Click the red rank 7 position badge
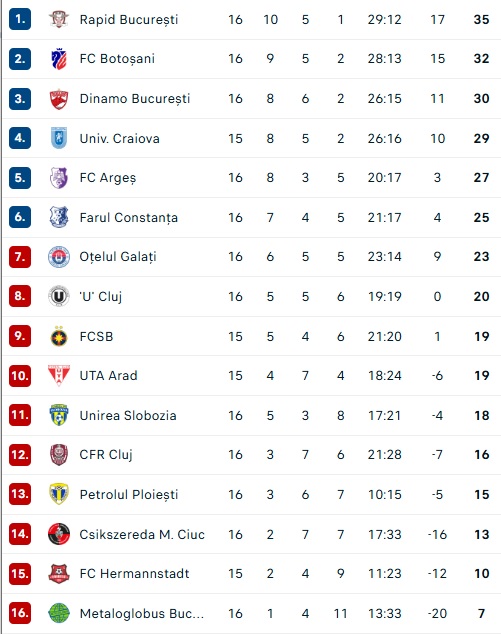Image resolution: width=501 pixels, height=634 pixels. 20,257
